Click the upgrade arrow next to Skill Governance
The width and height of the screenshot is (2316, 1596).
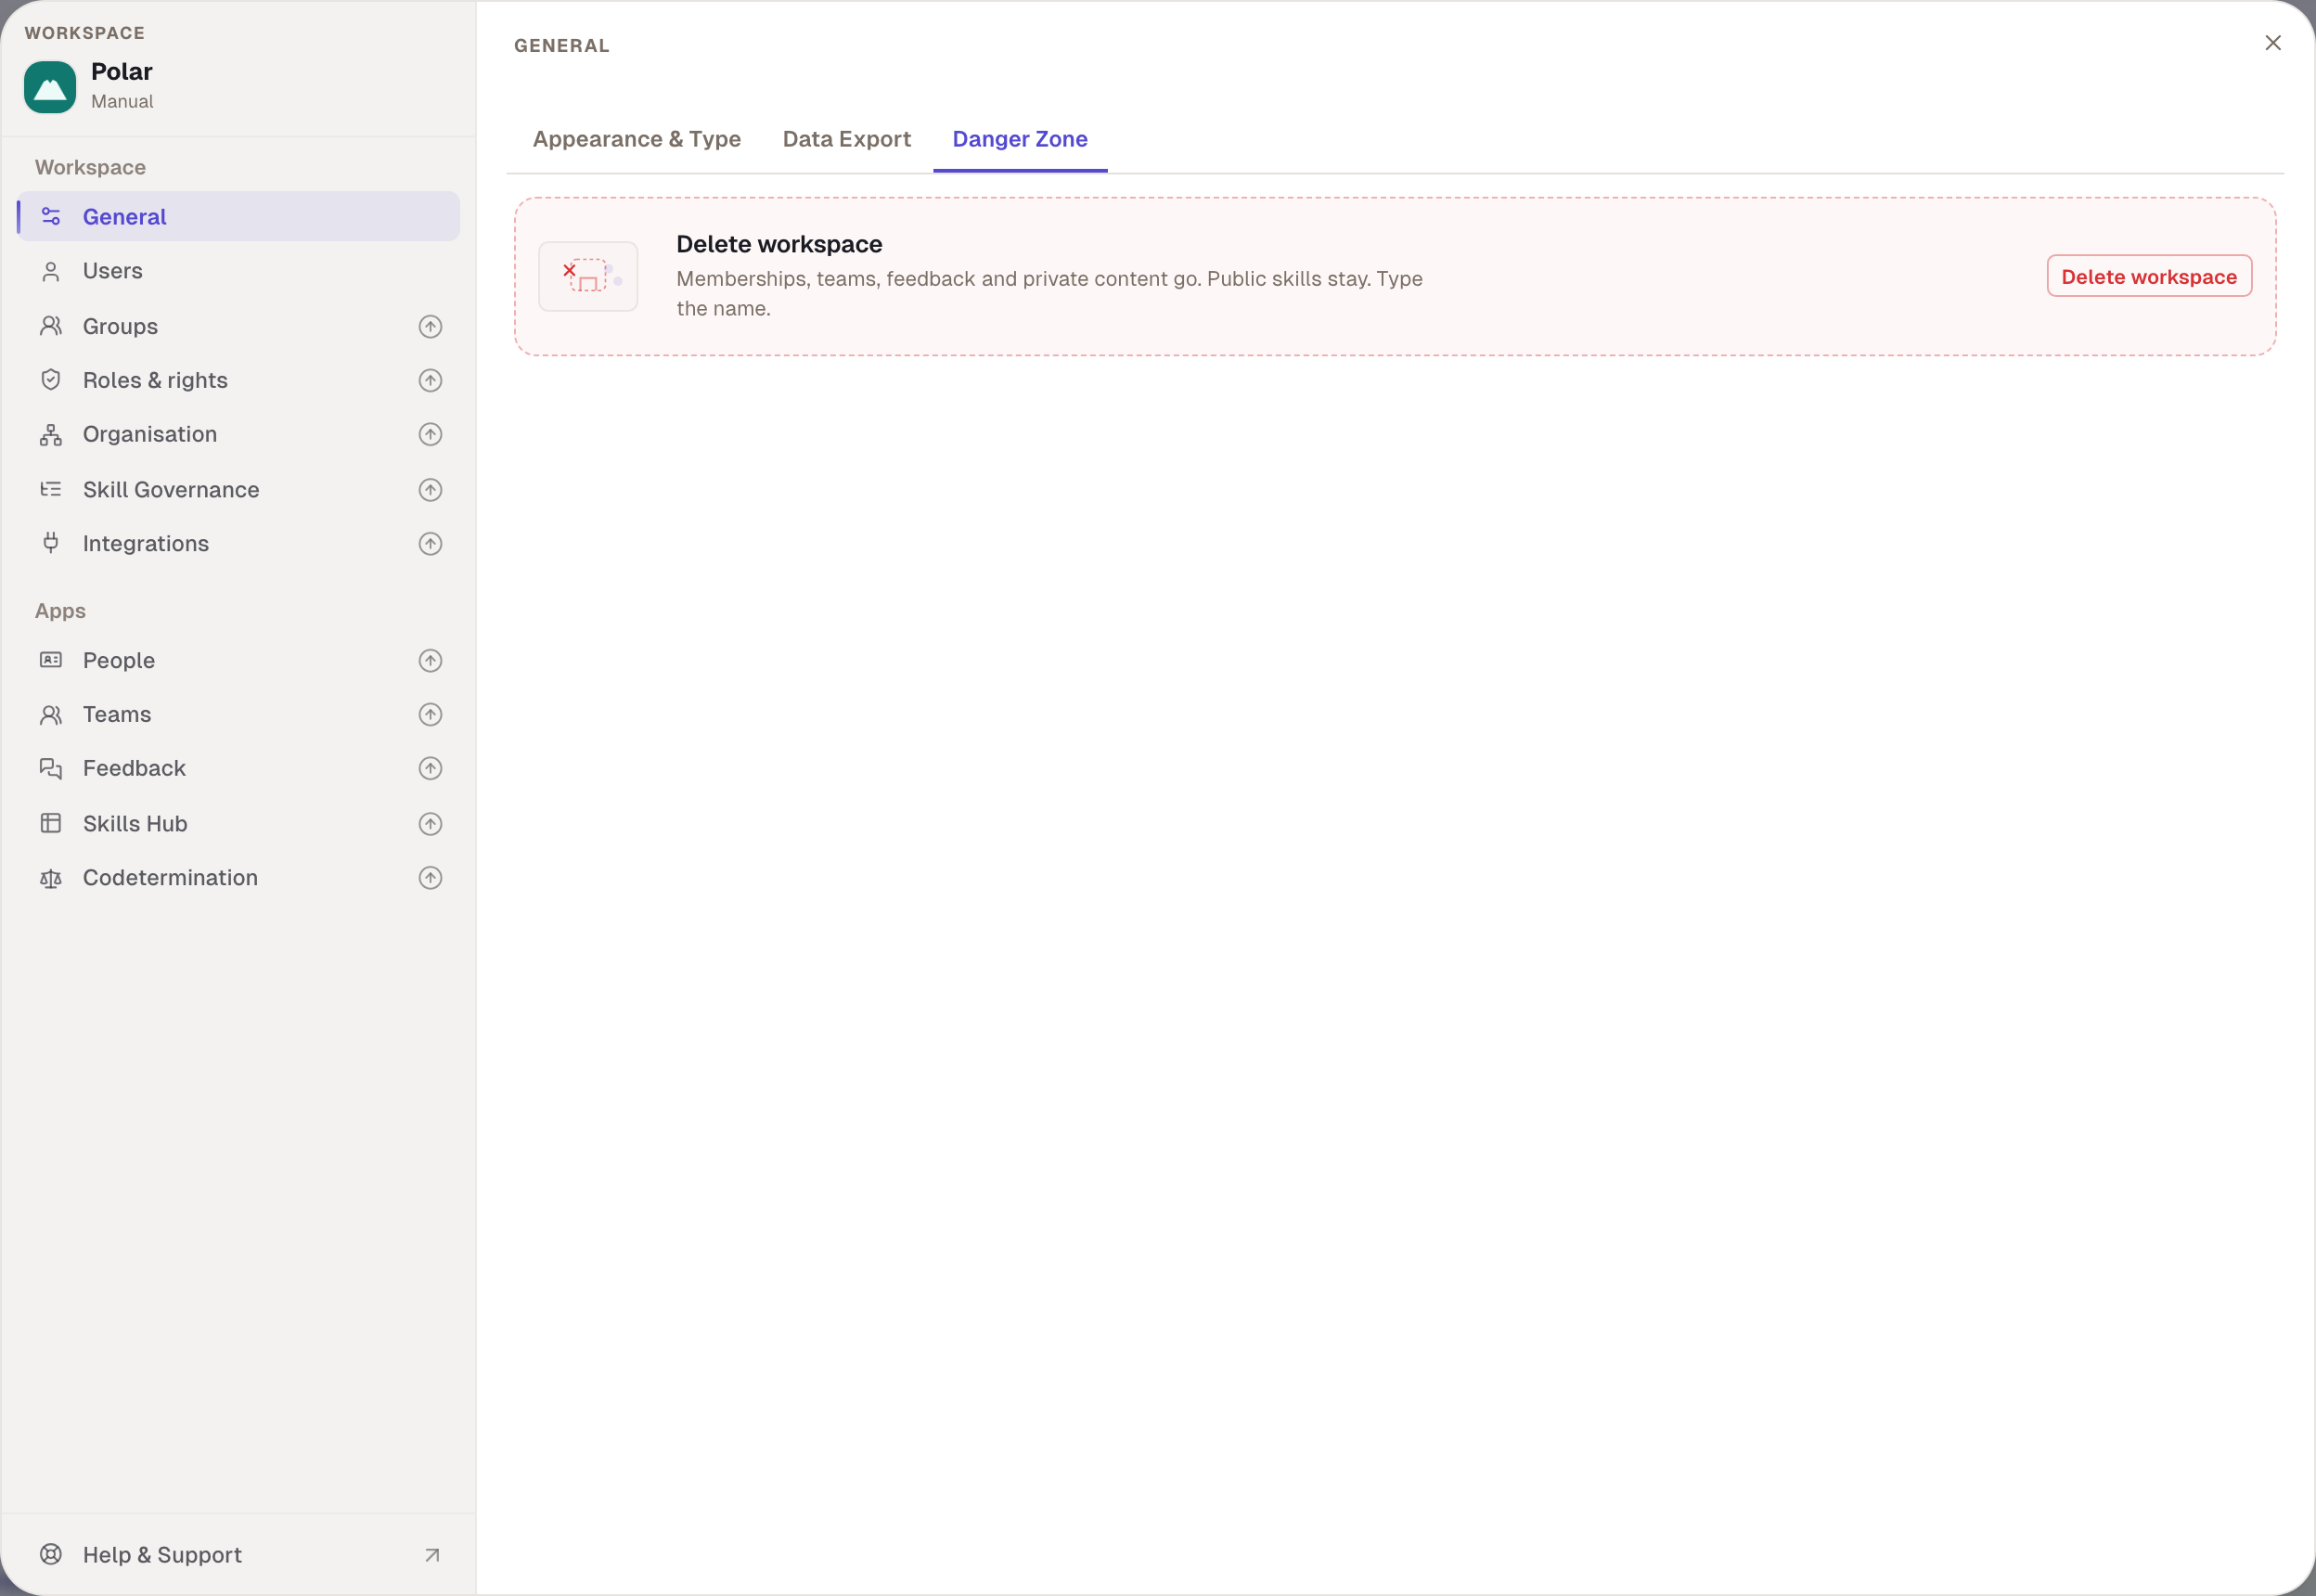point(430,489)
